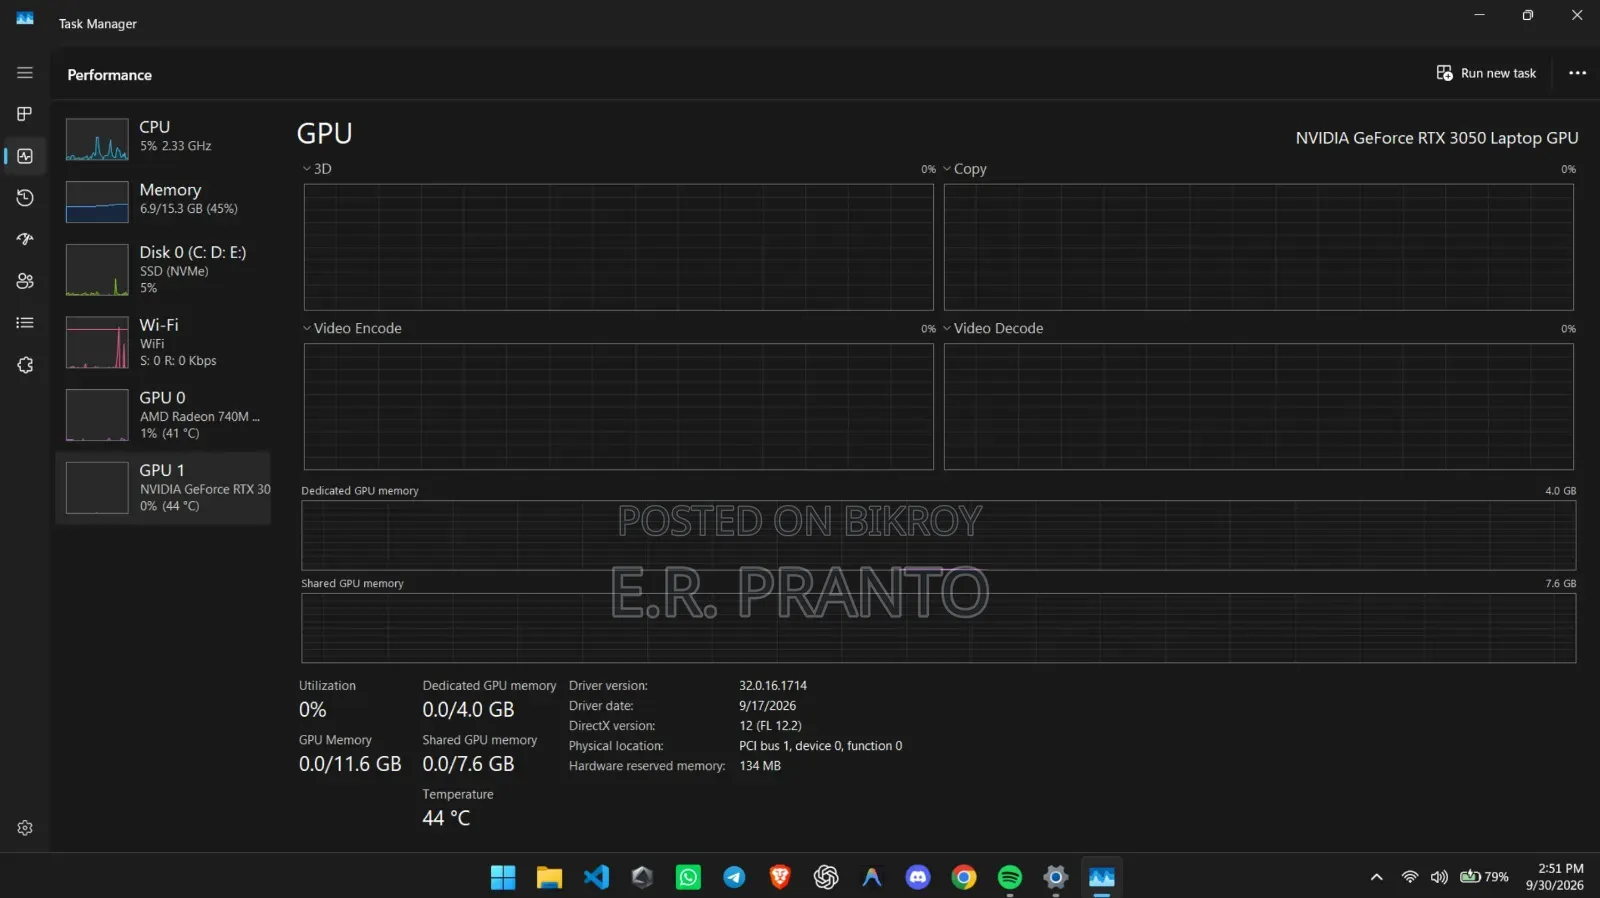Click the Shared GPU memory graph

click(938, 628)
